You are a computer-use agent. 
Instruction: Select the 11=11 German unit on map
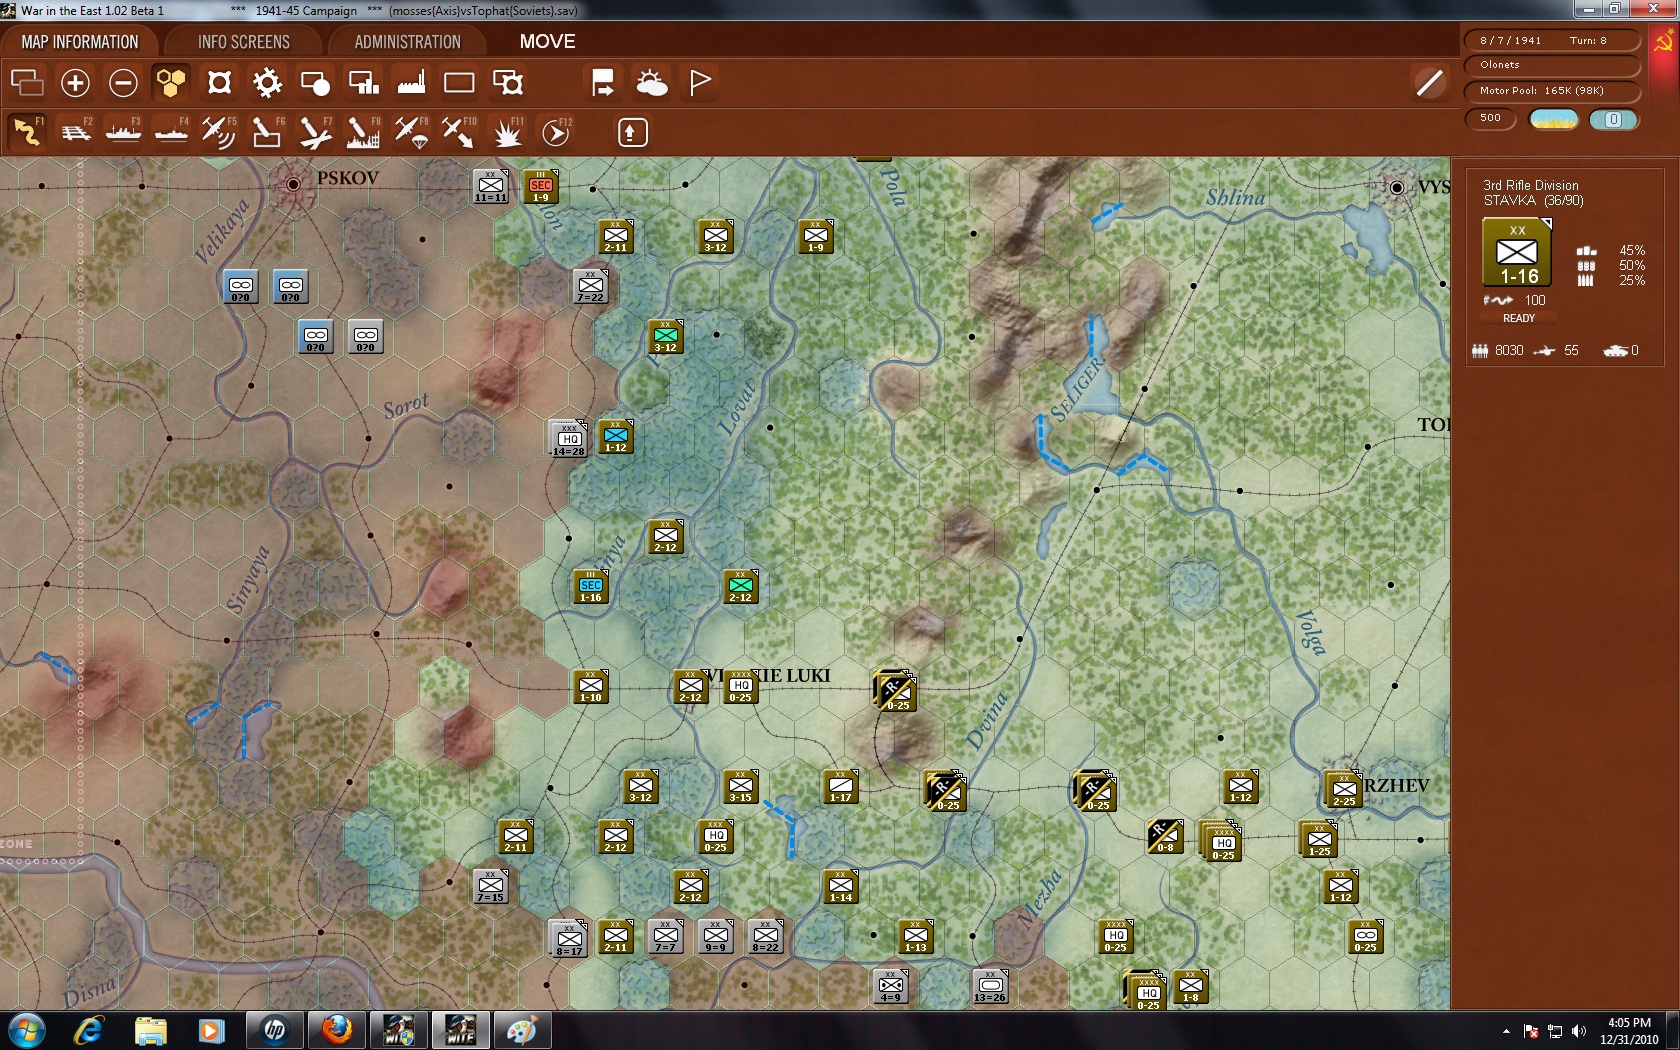(490, 187)
